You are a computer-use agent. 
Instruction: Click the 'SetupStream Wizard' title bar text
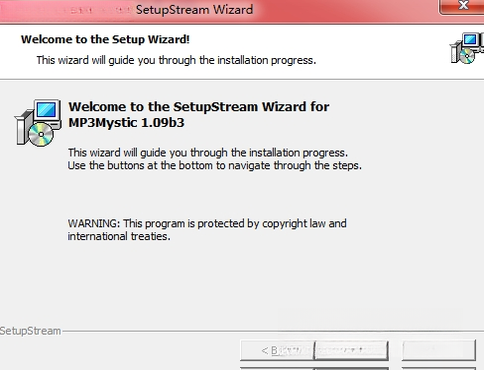(194, 9)
